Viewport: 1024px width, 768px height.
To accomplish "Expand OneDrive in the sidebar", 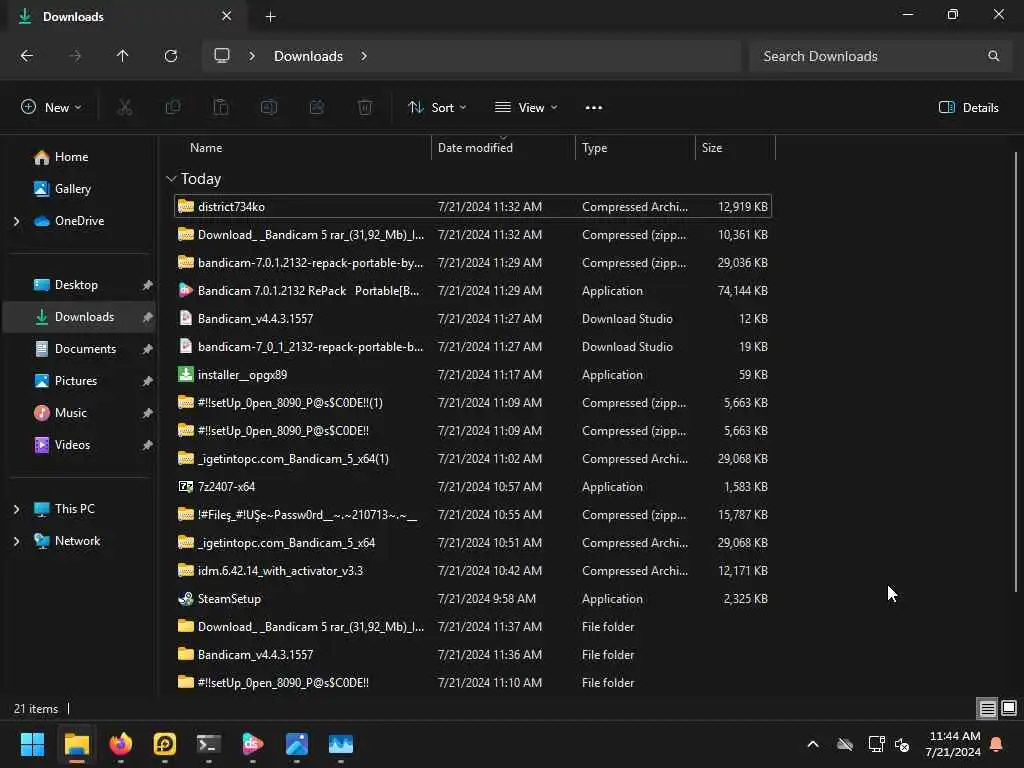I will click(x=16, y=221).
